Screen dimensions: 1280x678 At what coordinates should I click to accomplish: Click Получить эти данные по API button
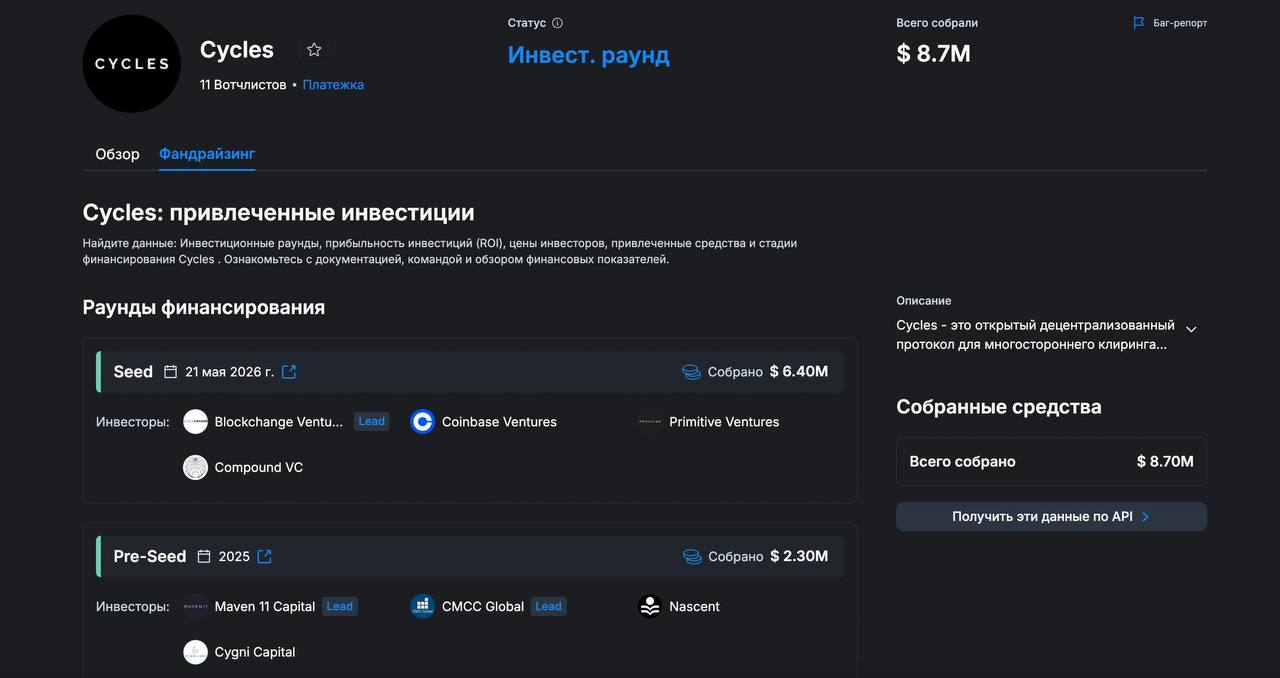pos(1051,517)
